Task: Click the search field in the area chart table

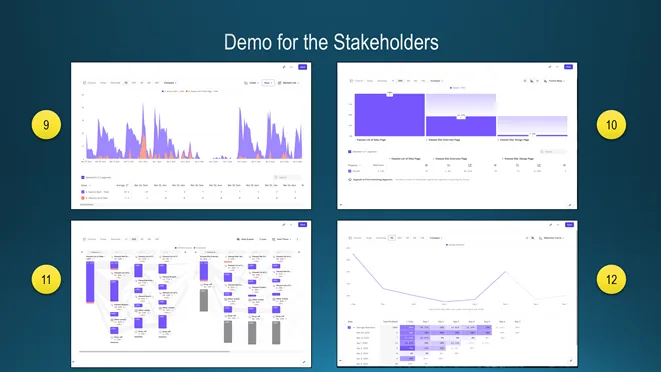Action: click(x=287, y=178)
